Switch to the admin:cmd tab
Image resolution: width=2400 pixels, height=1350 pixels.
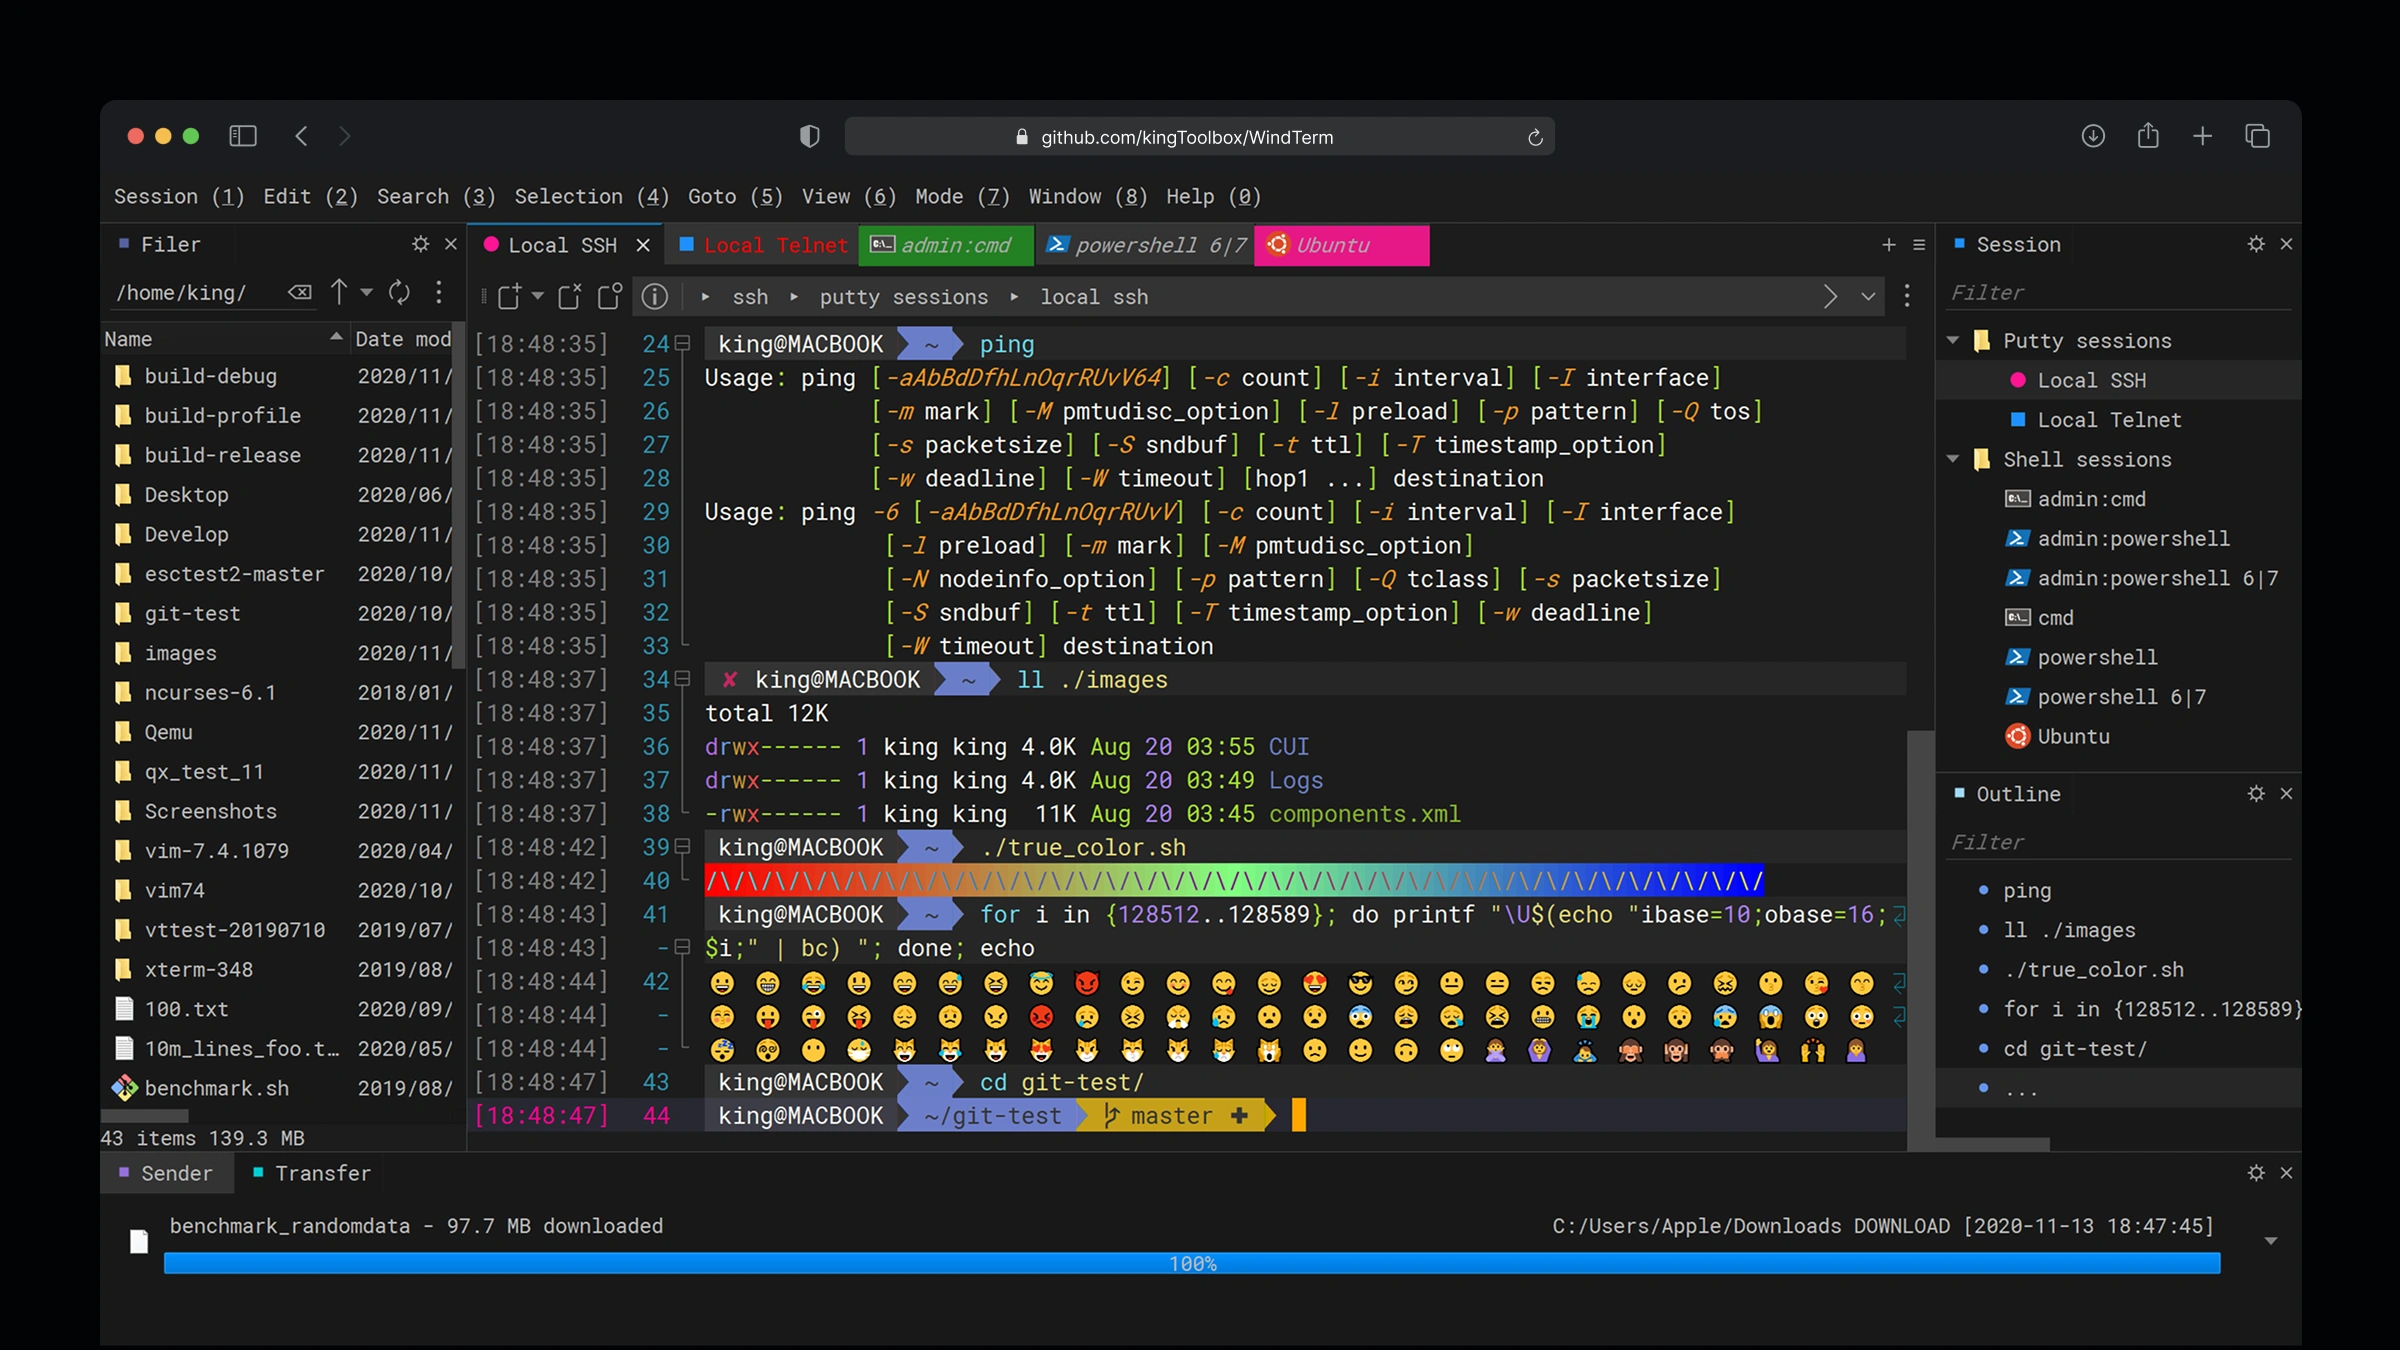click(x=946, y=246)
